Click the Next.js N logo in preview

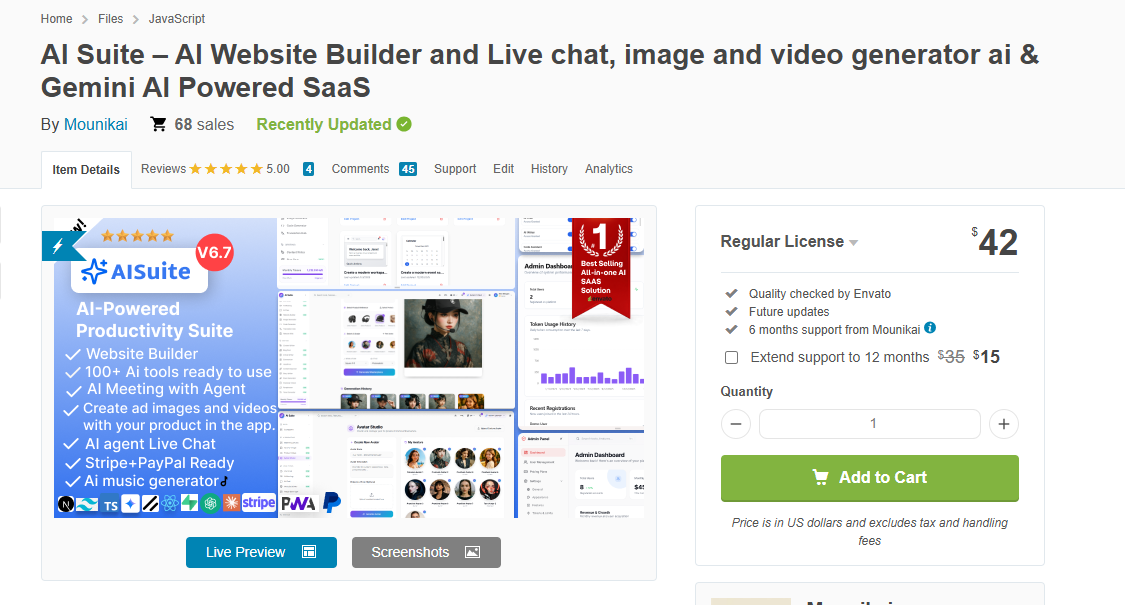[x=65, y=505]
